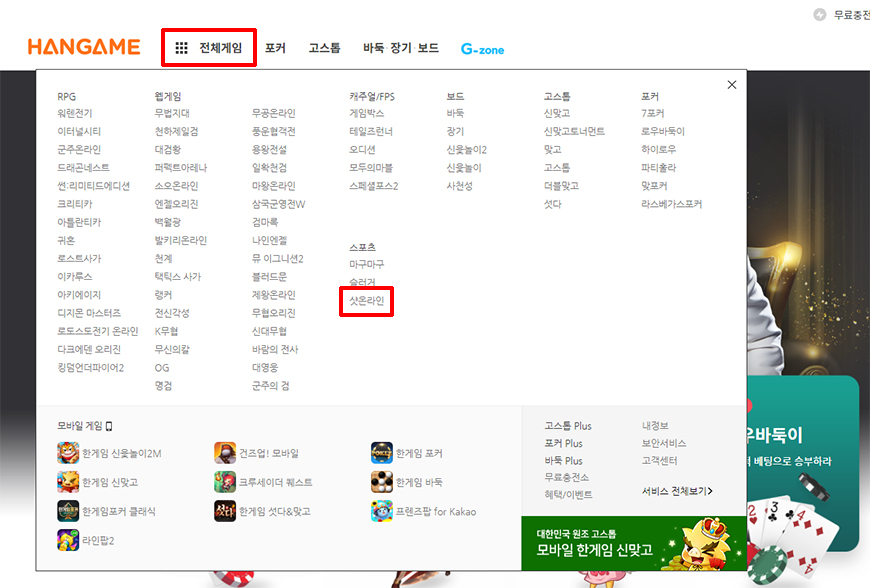Open the 바둑 Plus link

pos(563,460)
